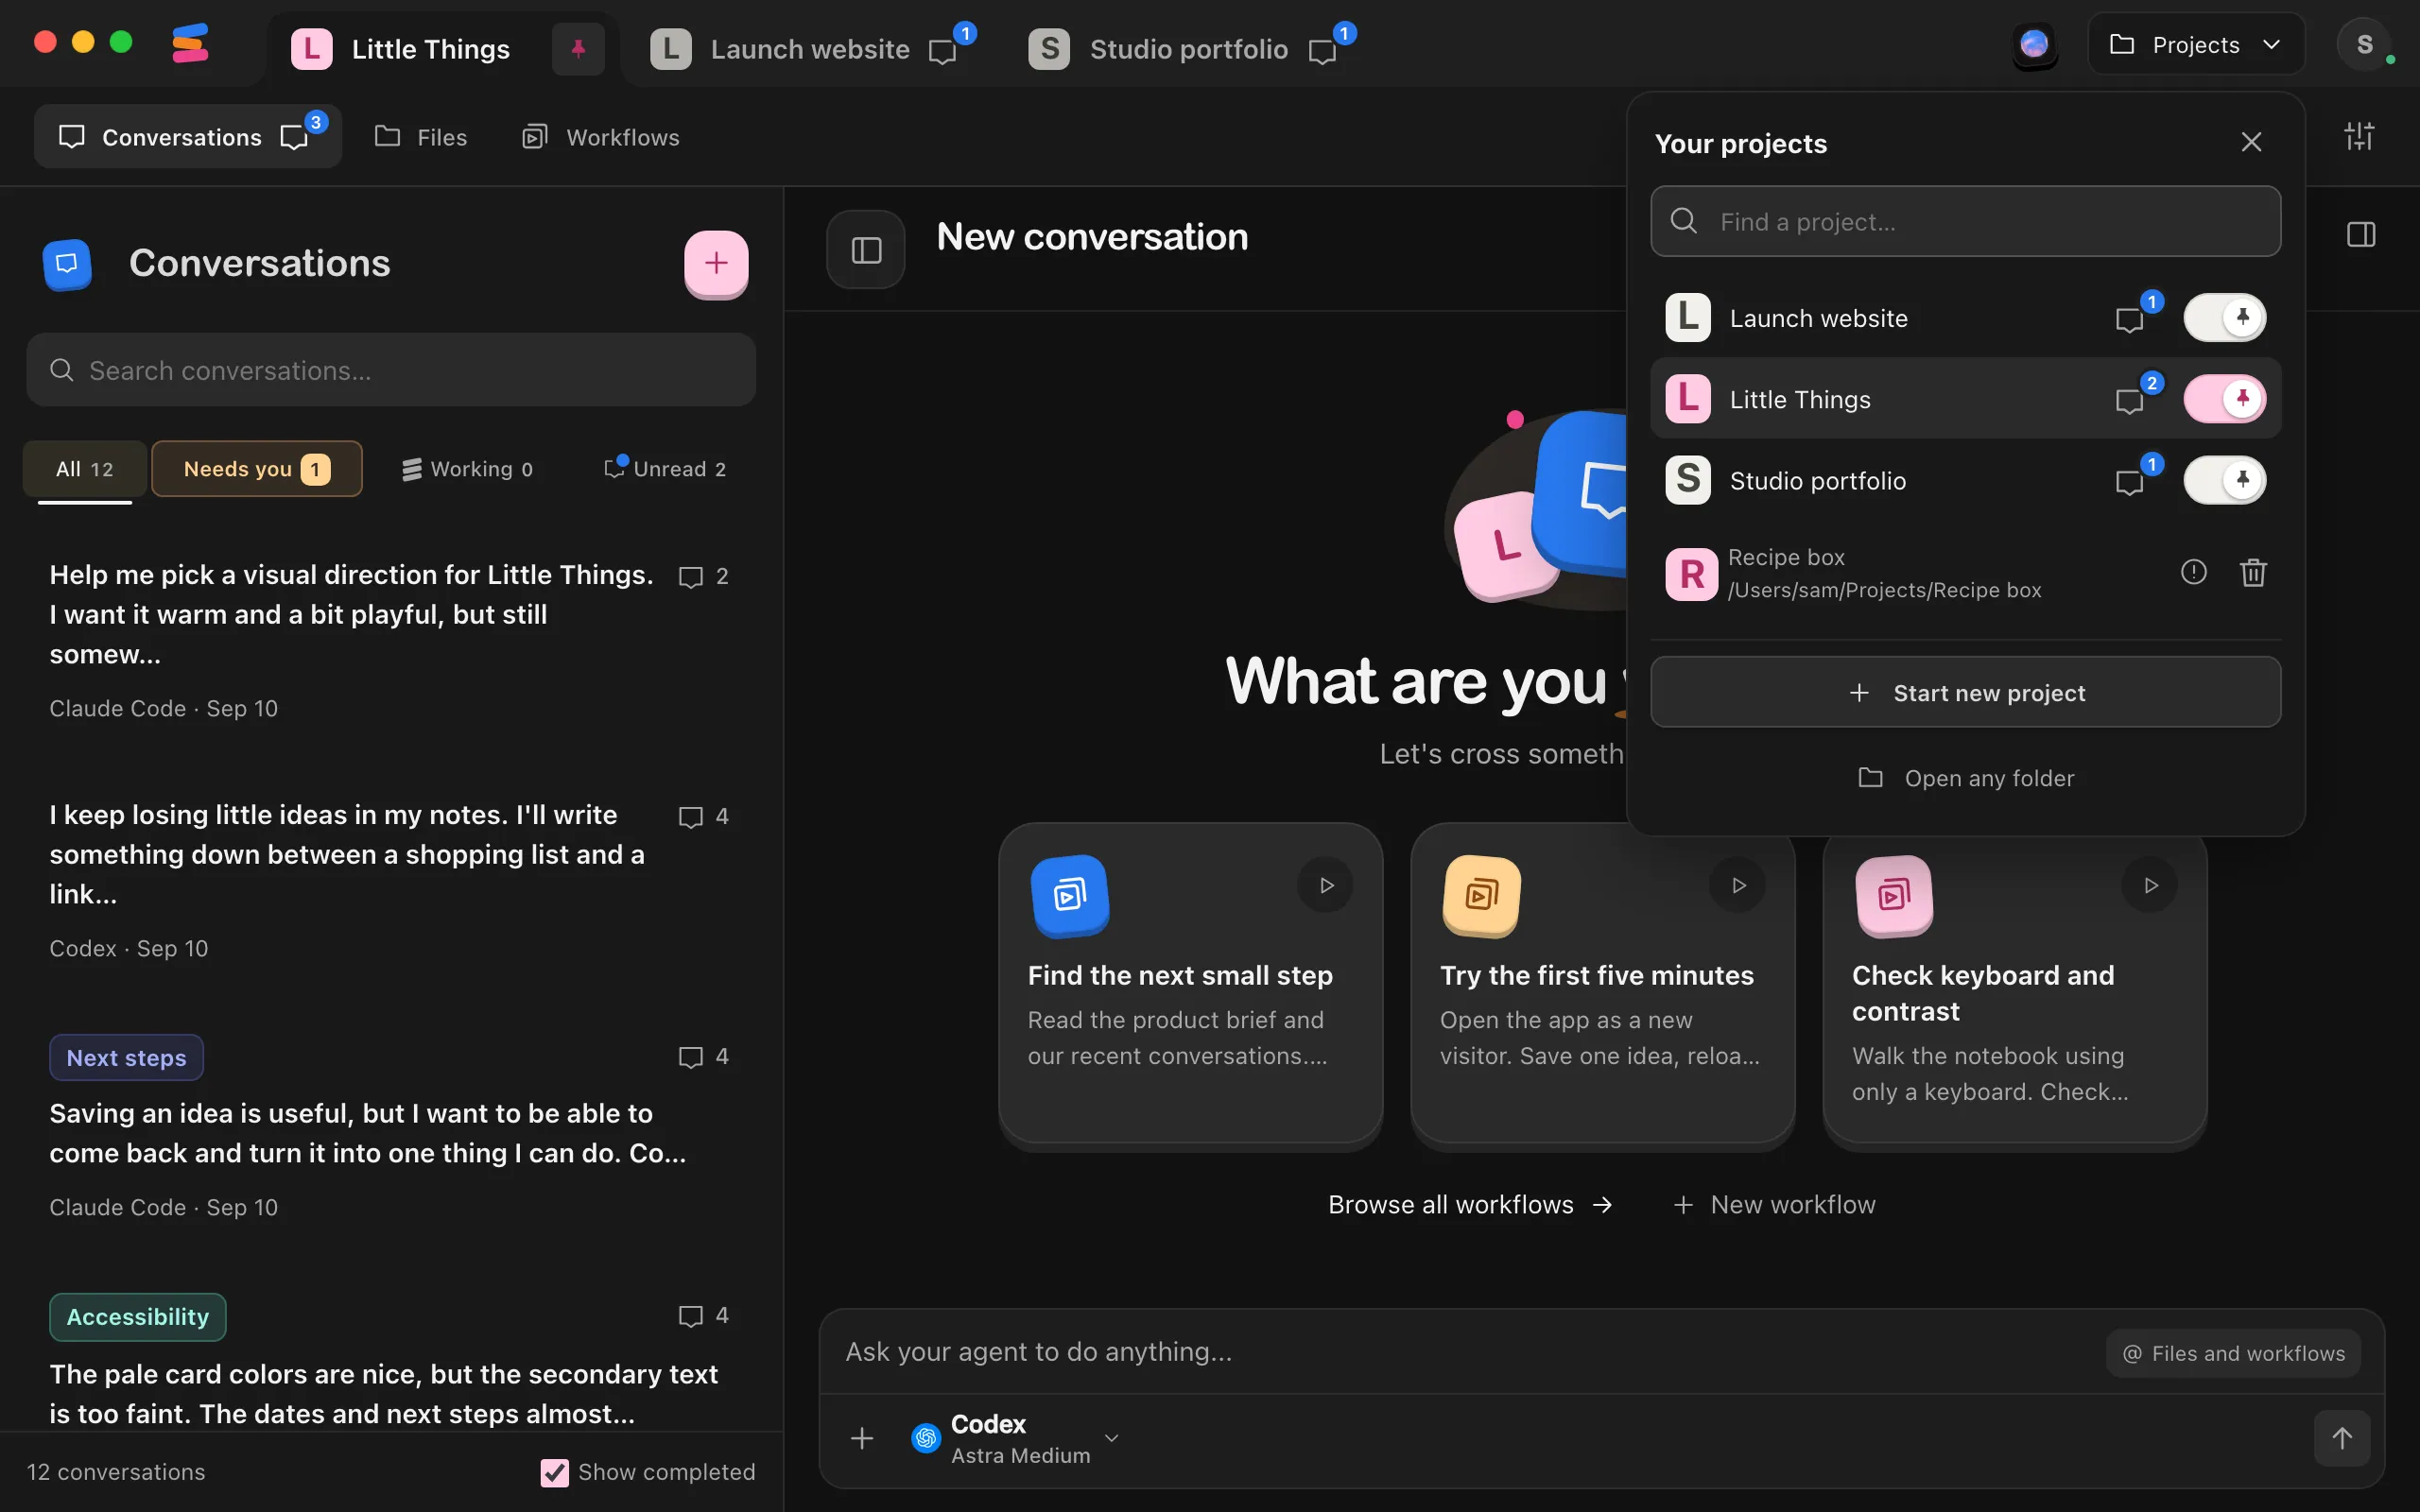Click New workflow link
The image size is (2420, 1512).
[1775, 1205]
